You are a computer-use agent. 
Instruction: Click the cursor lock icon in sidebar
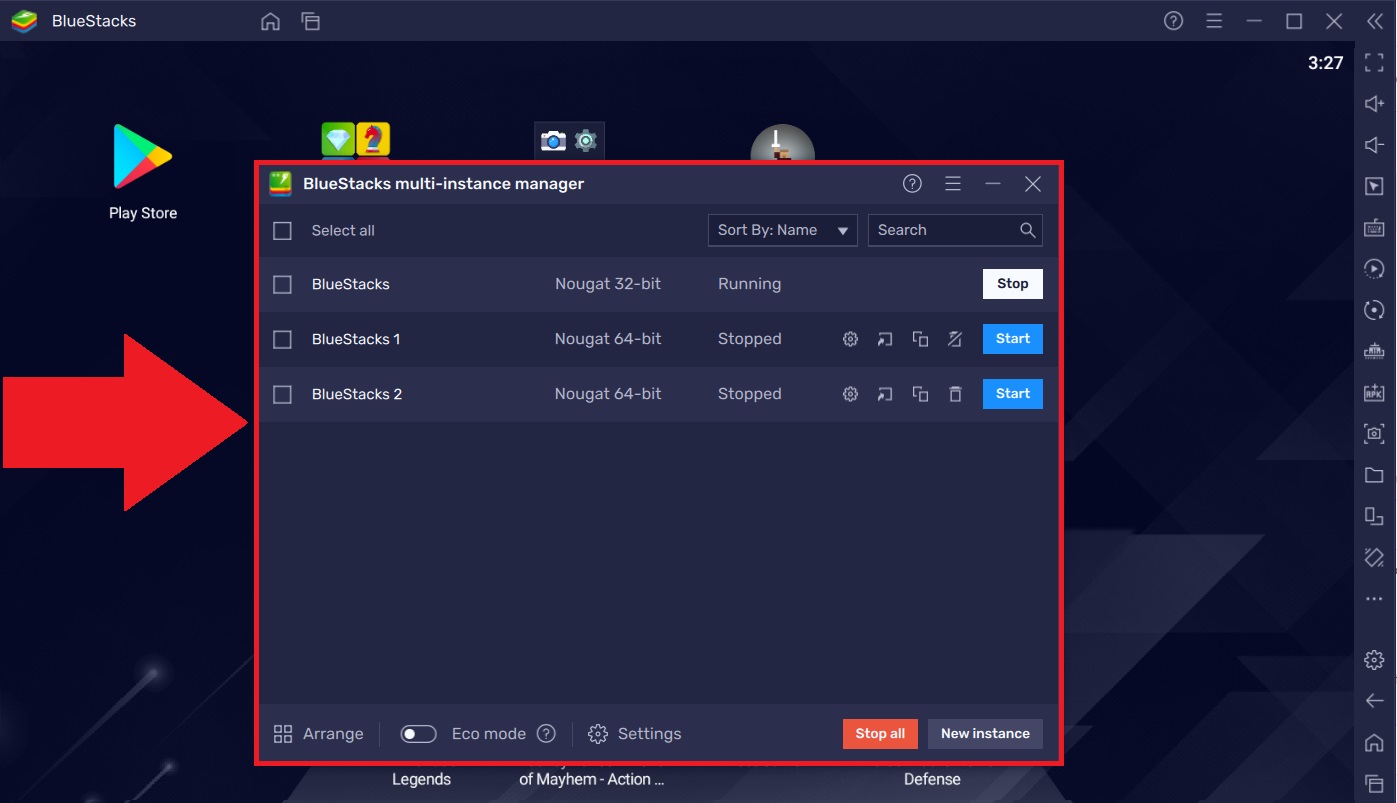(x=1374, y=187)
